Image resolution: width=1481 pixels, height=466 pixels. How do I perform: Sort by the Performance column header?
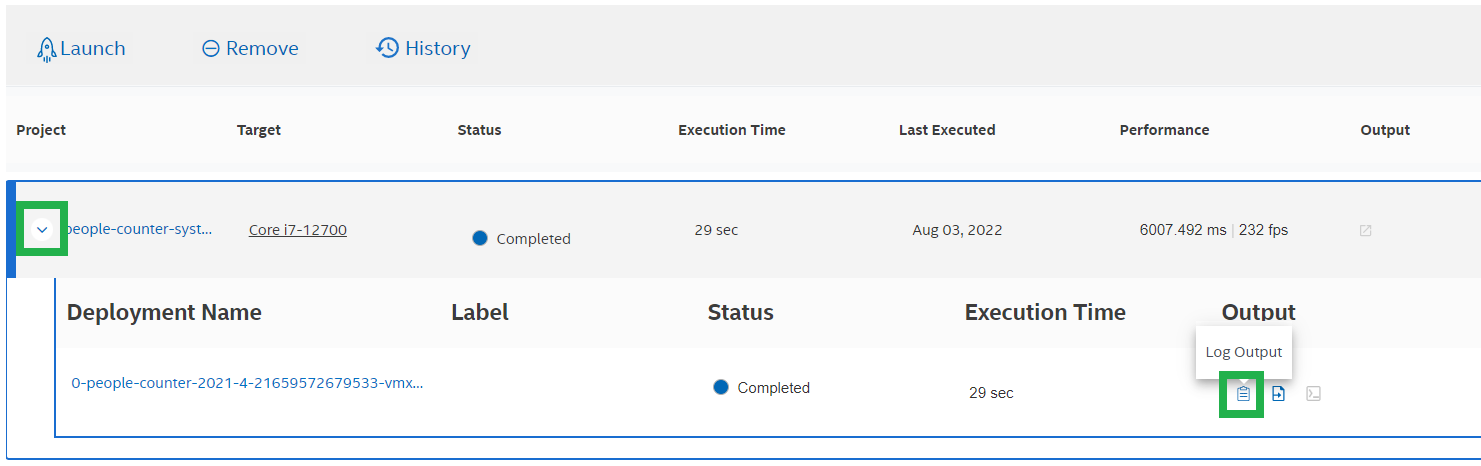1164,130
